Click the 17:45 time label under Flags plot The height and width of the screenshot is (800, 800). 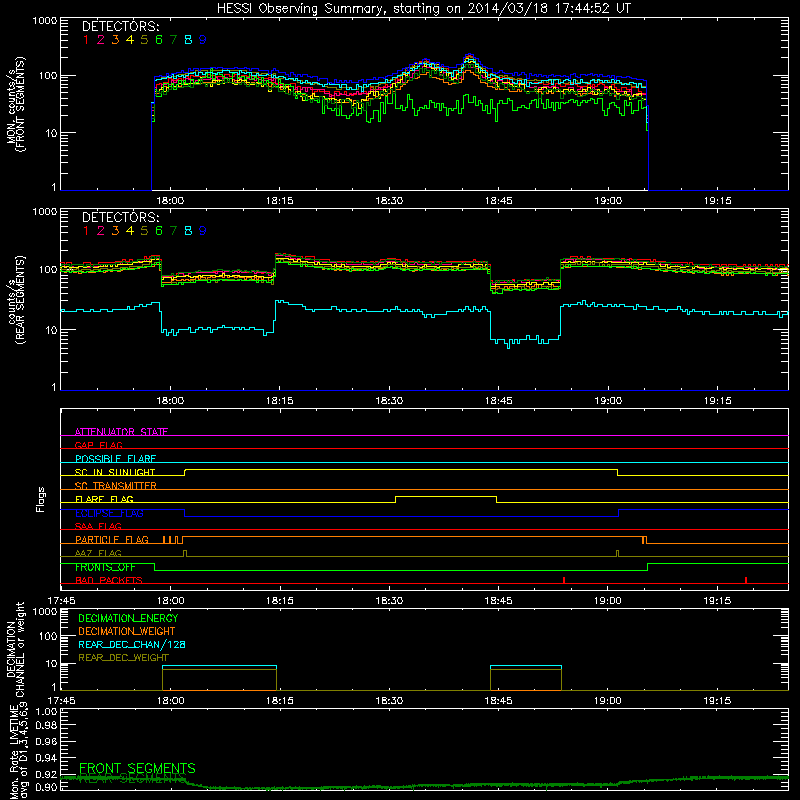(x=61, y=601)
